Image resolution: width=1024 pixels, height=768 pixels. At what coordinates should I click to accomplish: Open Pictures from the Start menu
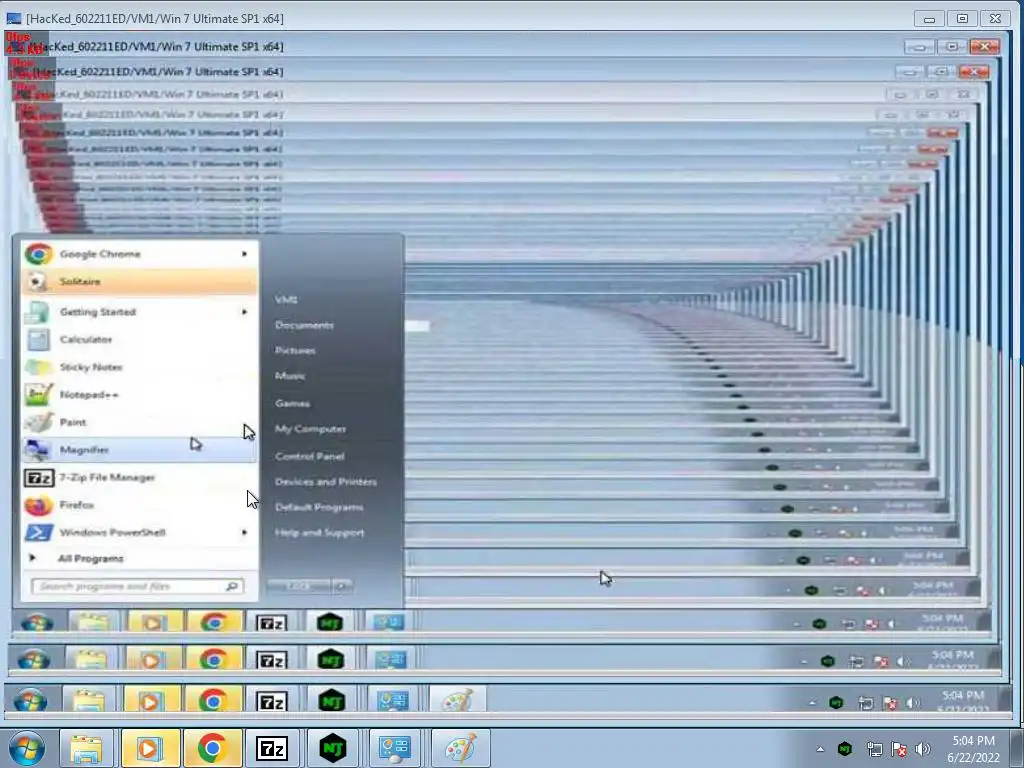[x=295, y=350]
